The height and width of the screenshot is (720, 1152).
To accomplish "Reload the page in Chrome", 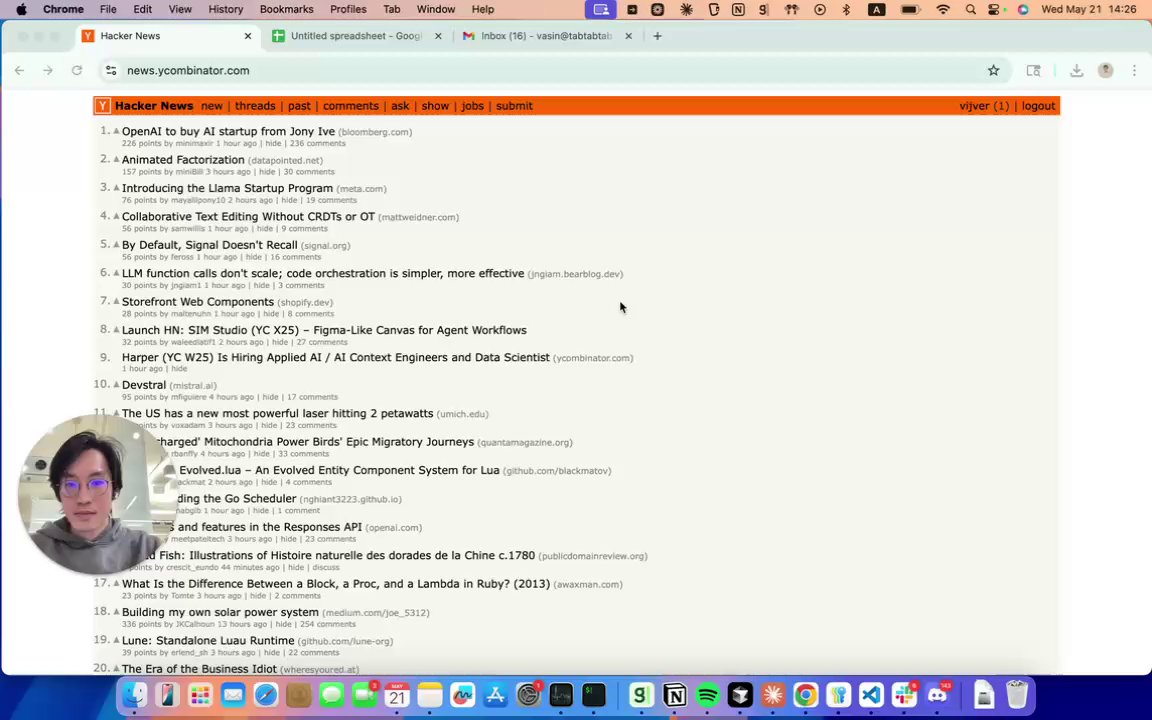I will click(77, 71).
